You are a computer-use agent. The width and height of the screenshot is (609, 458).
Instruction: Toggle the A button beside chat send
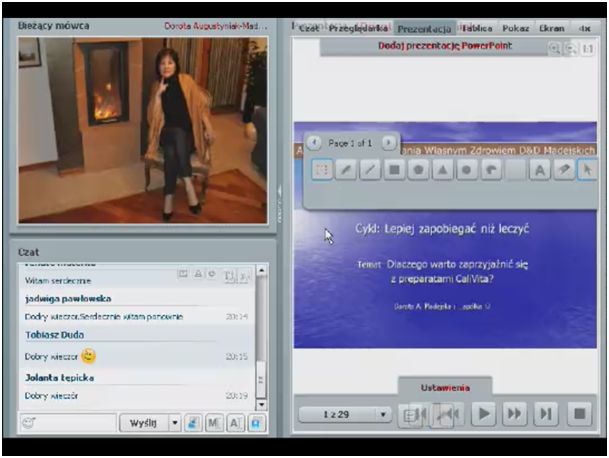(234, 423)
